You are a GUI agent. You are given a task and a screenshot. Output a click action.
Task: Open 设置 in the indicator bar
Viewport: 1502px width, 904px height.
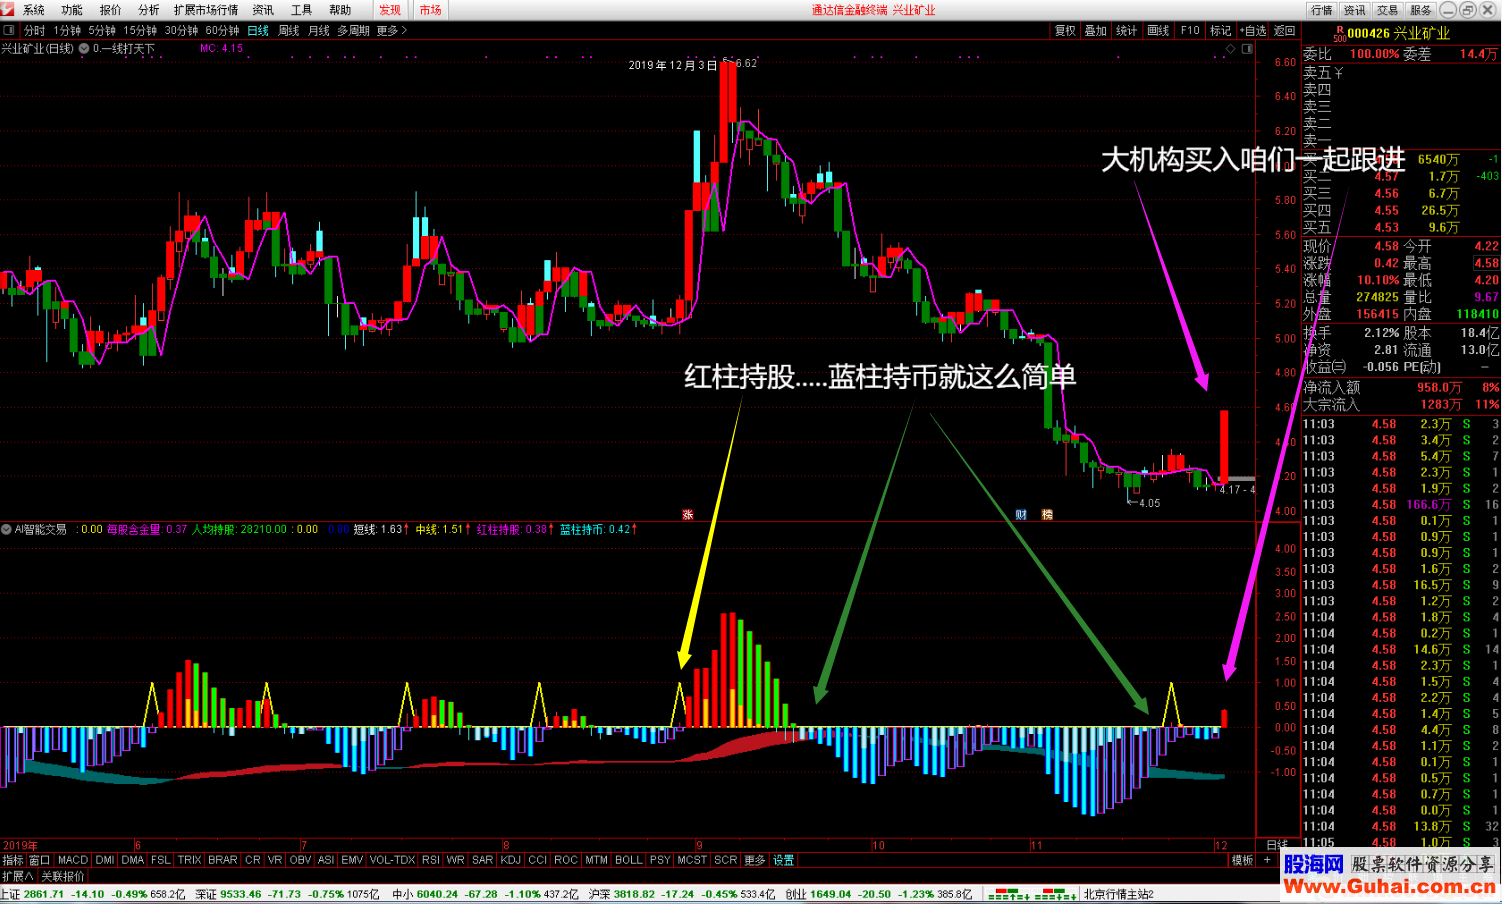[x=784, y=860]
